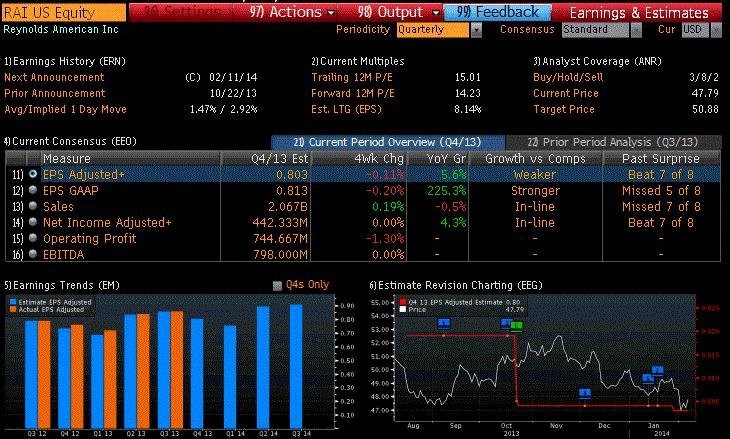Click the Net Income estimate 442.333M

(280, 223)
